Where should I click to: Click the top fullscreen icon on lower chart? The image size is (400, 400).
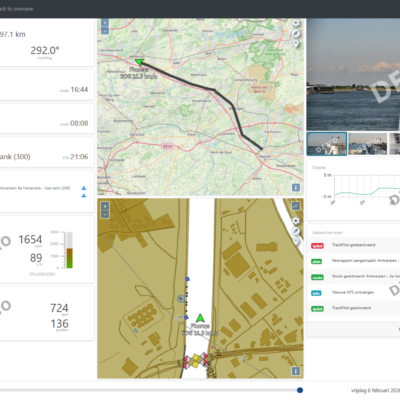click(x=296, y=206)
